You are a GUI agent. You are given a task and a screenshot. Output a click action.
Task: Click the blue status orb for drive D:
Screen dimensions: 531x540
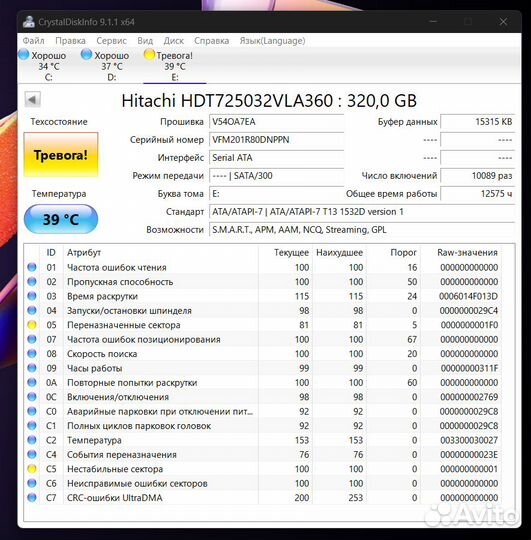click(x=86, y=54)
